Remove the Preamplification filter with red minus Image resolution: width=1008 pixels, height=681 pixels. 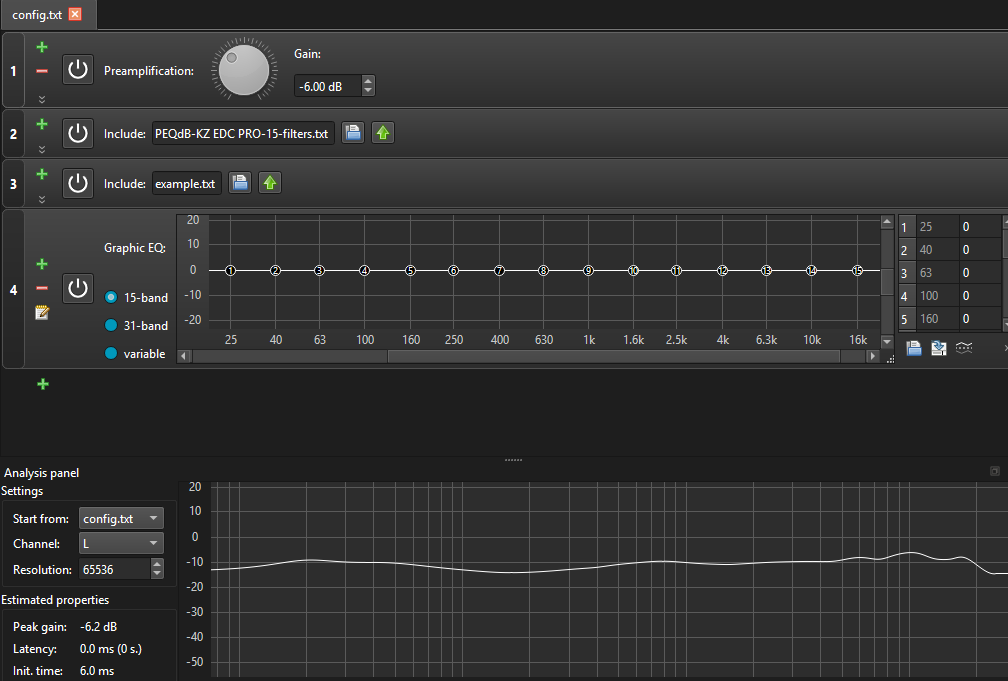coord(42,71)
